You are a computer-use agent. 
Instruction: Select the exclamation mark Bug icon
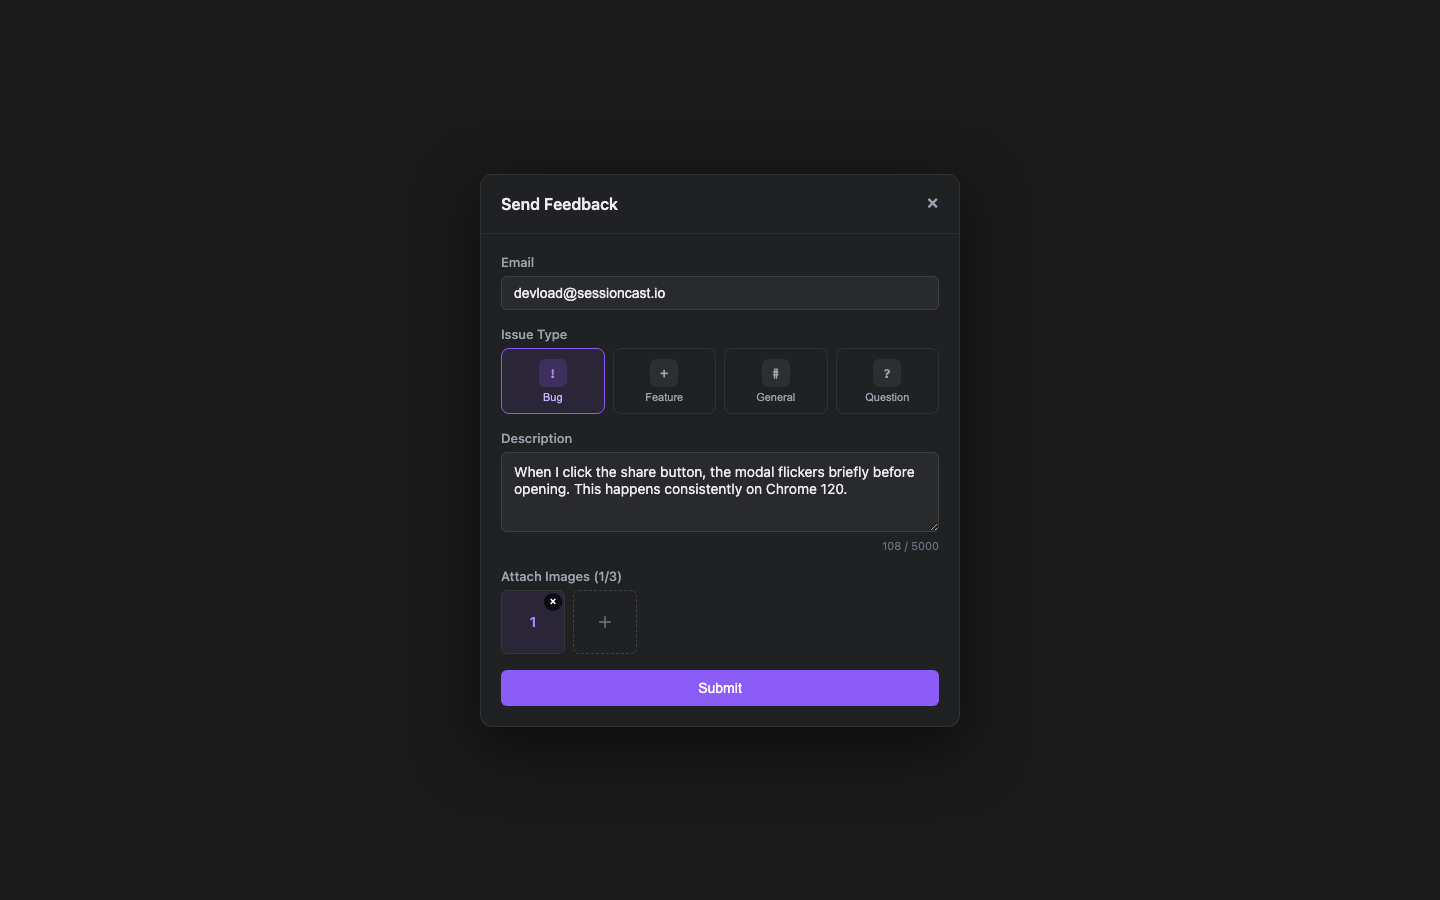pyautogui.click(x=552, y=372)
